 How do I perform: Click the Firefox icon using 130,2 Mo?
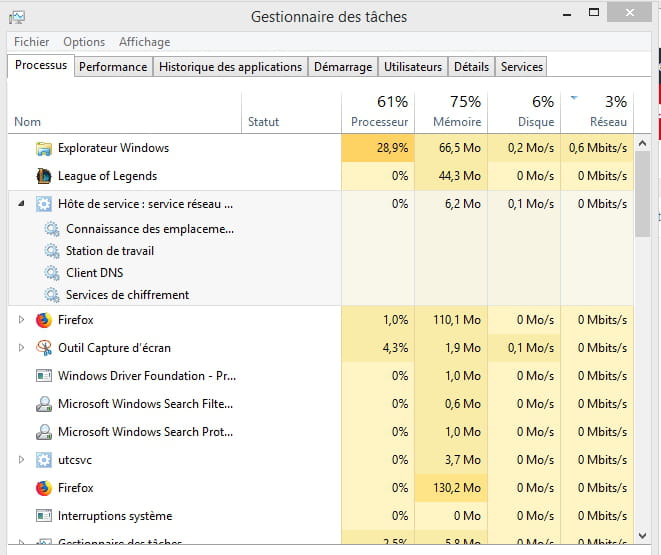click(44, 488)
